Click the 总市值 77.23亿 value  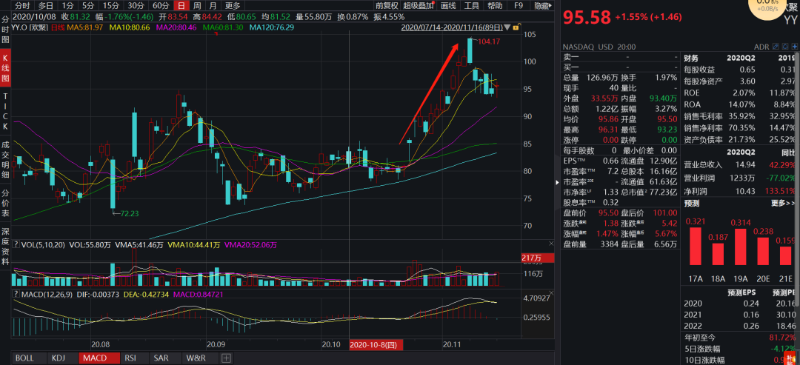pyautogui.click(x=664, y=192)
